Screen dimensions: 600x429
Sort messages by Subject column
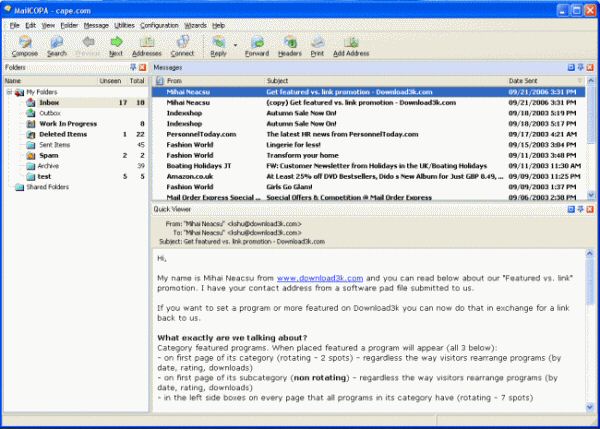tap(385, 81)
